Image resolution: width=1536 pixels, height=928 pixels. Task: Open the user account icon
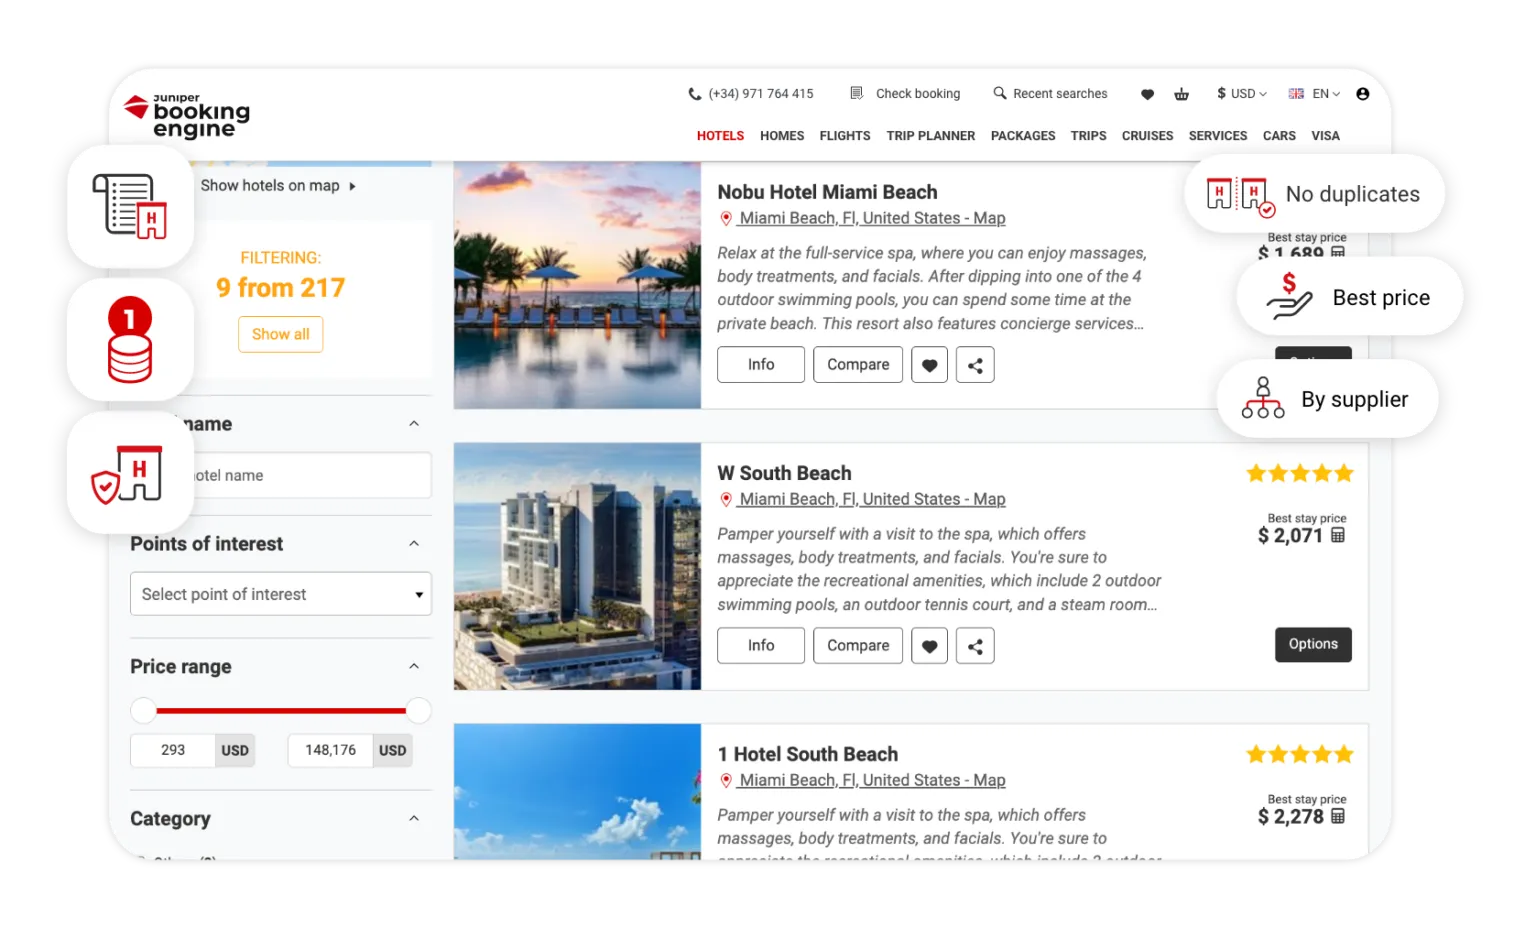click(1363, 94)
